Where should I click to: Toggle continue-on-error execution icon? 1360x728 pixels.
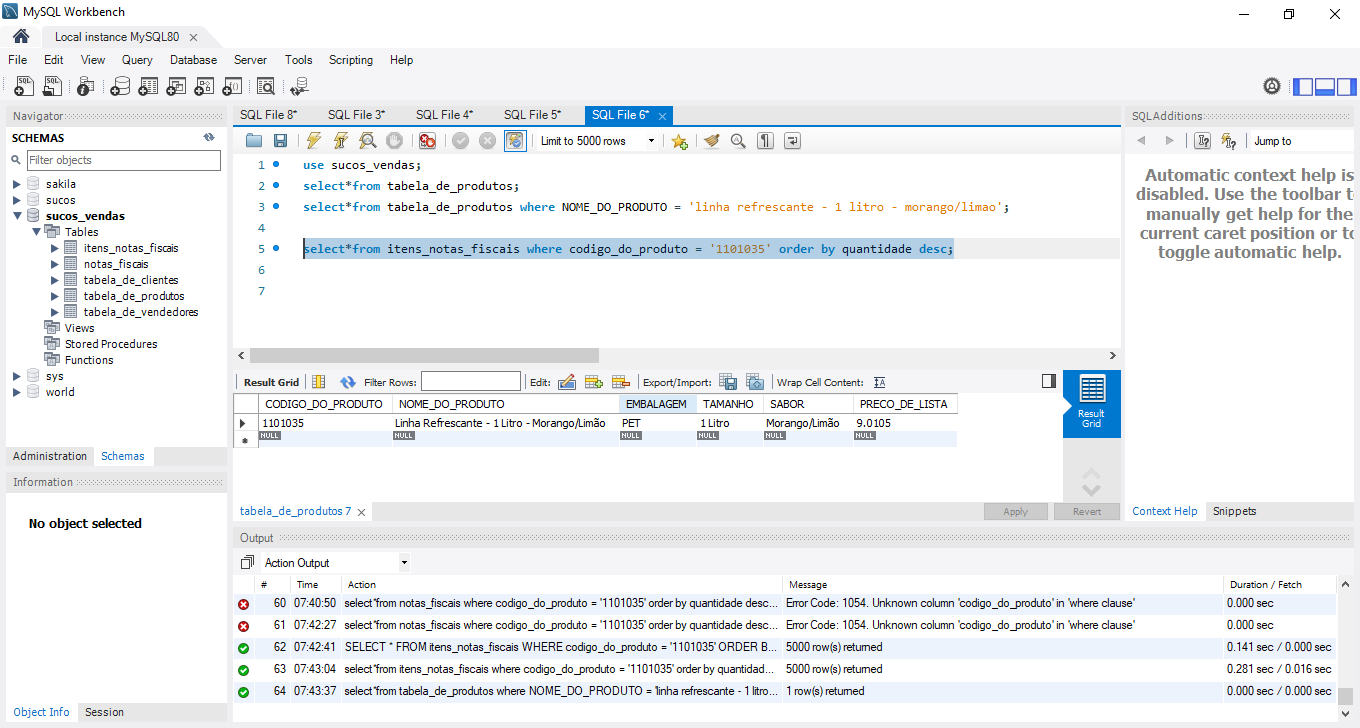(x=427, y=141)
